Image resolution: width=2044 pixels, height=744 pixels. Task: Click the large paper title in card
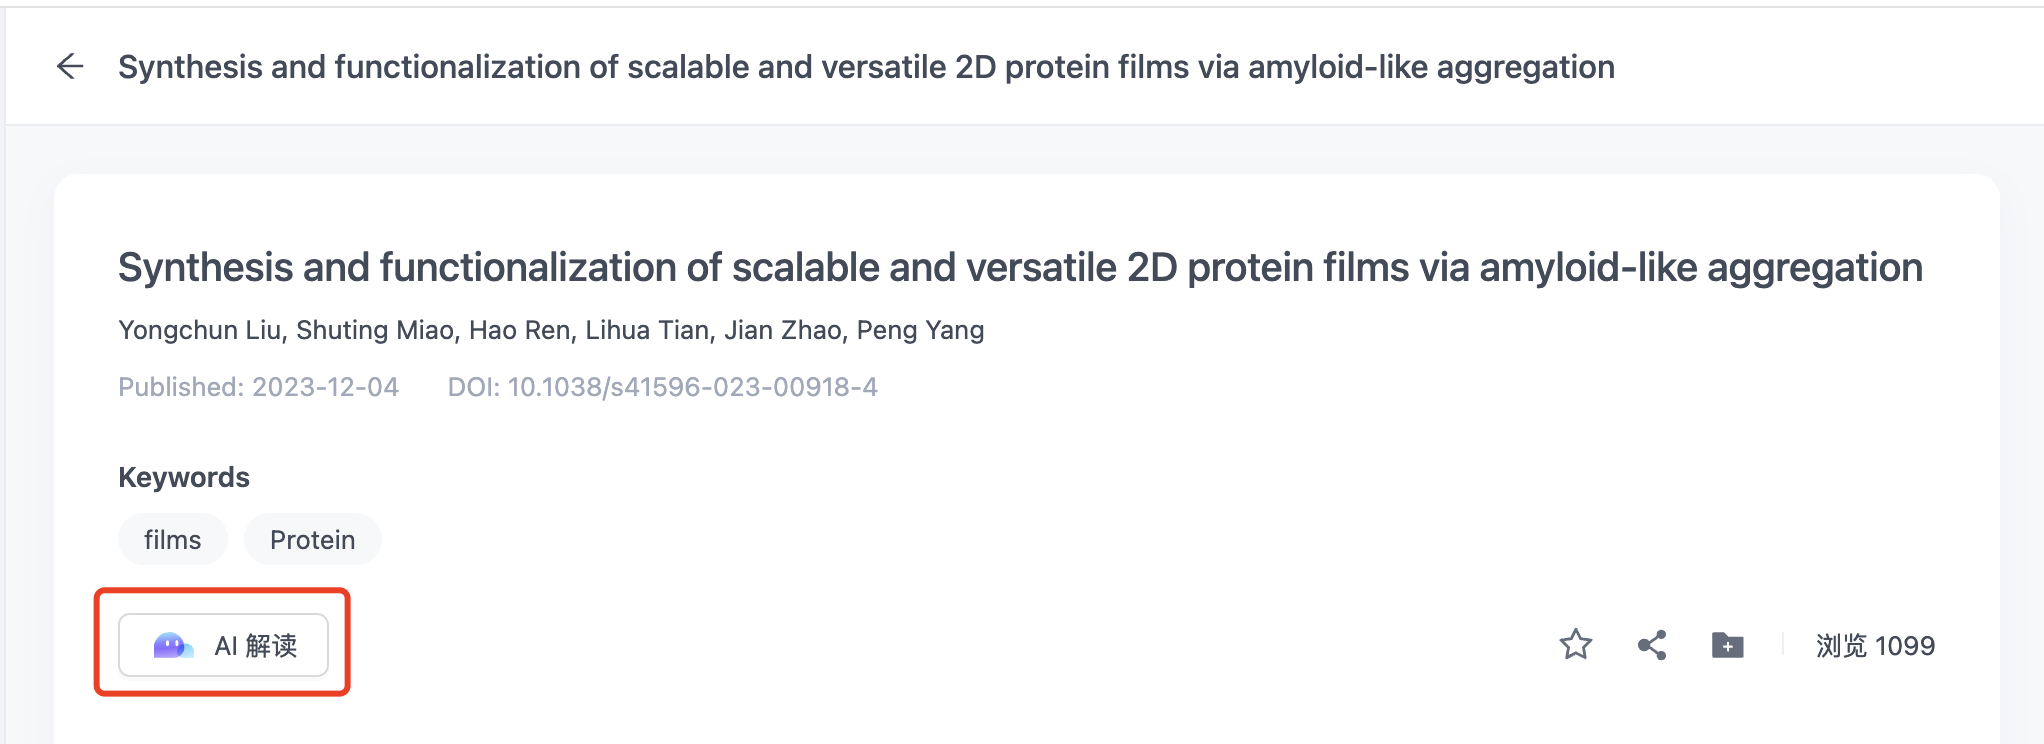[x=1020, y=268]
